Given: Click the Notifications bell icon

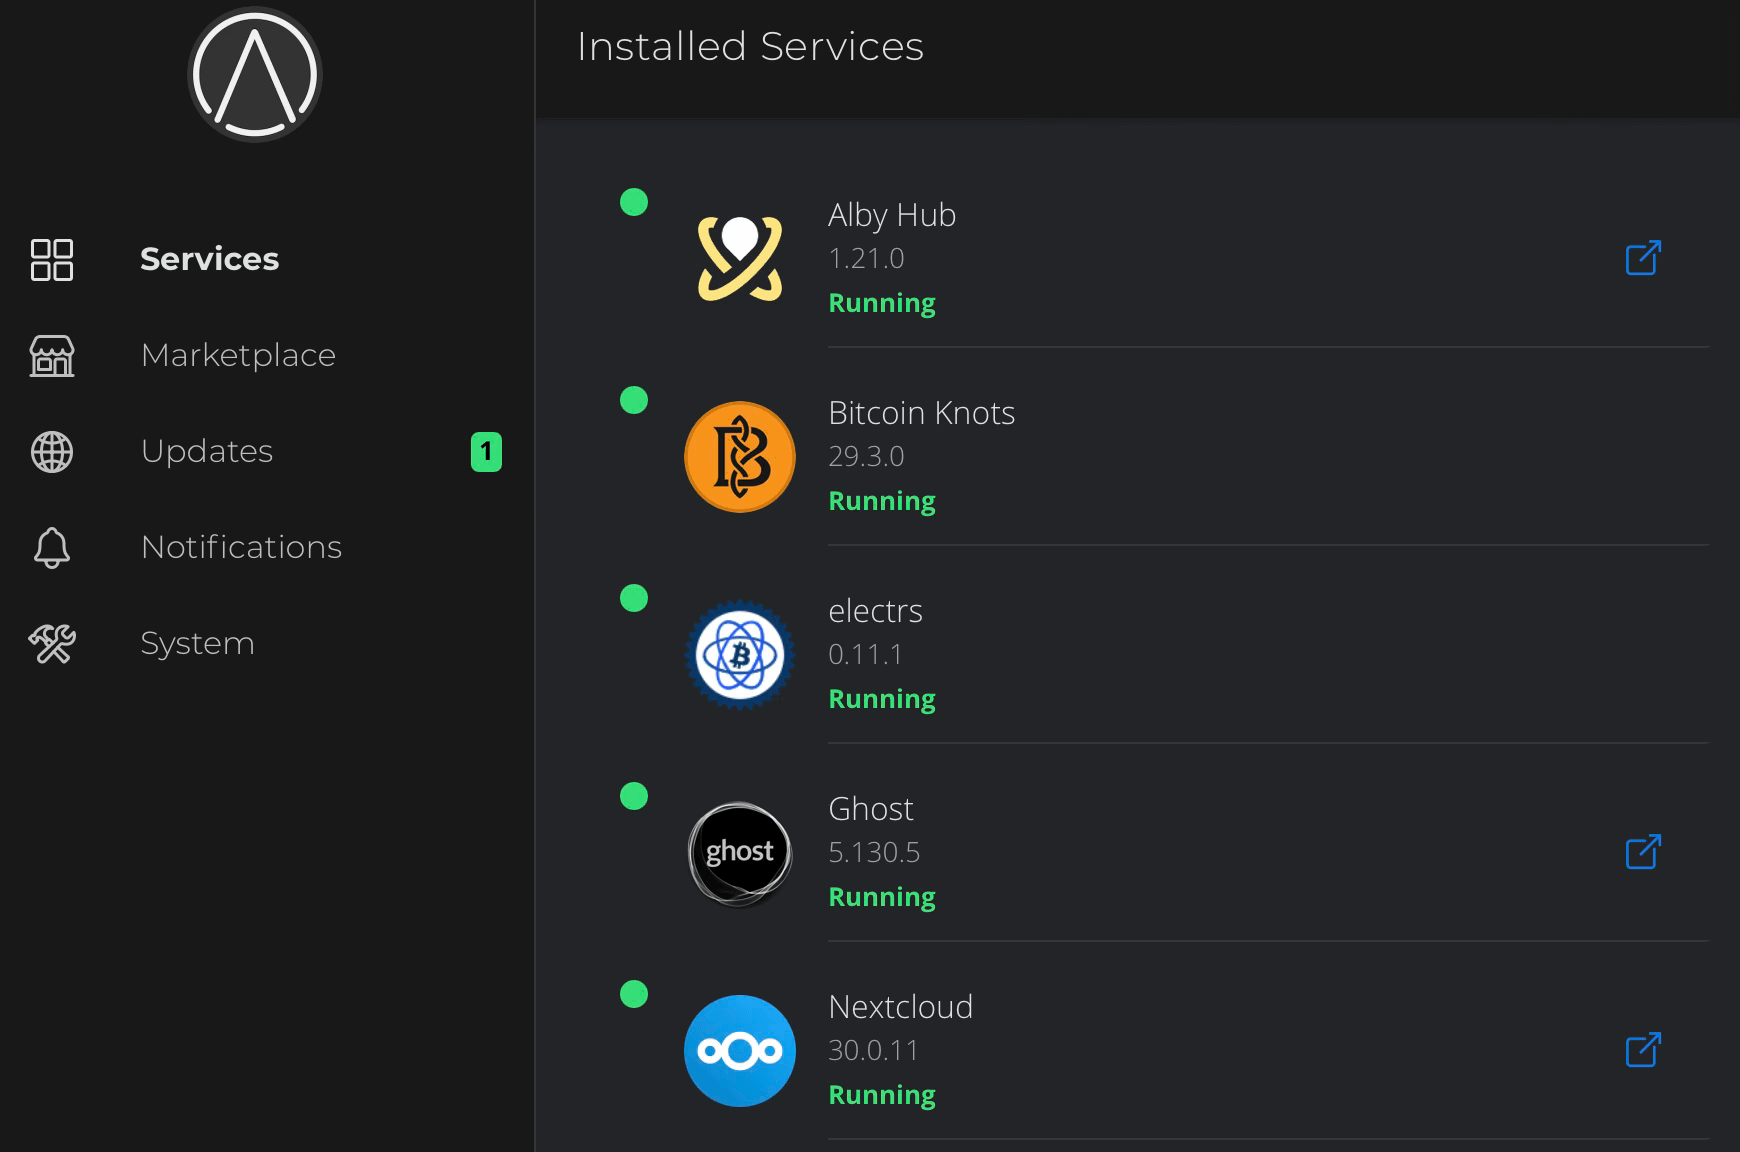Looking at the screenshot, I should point(52,547).
